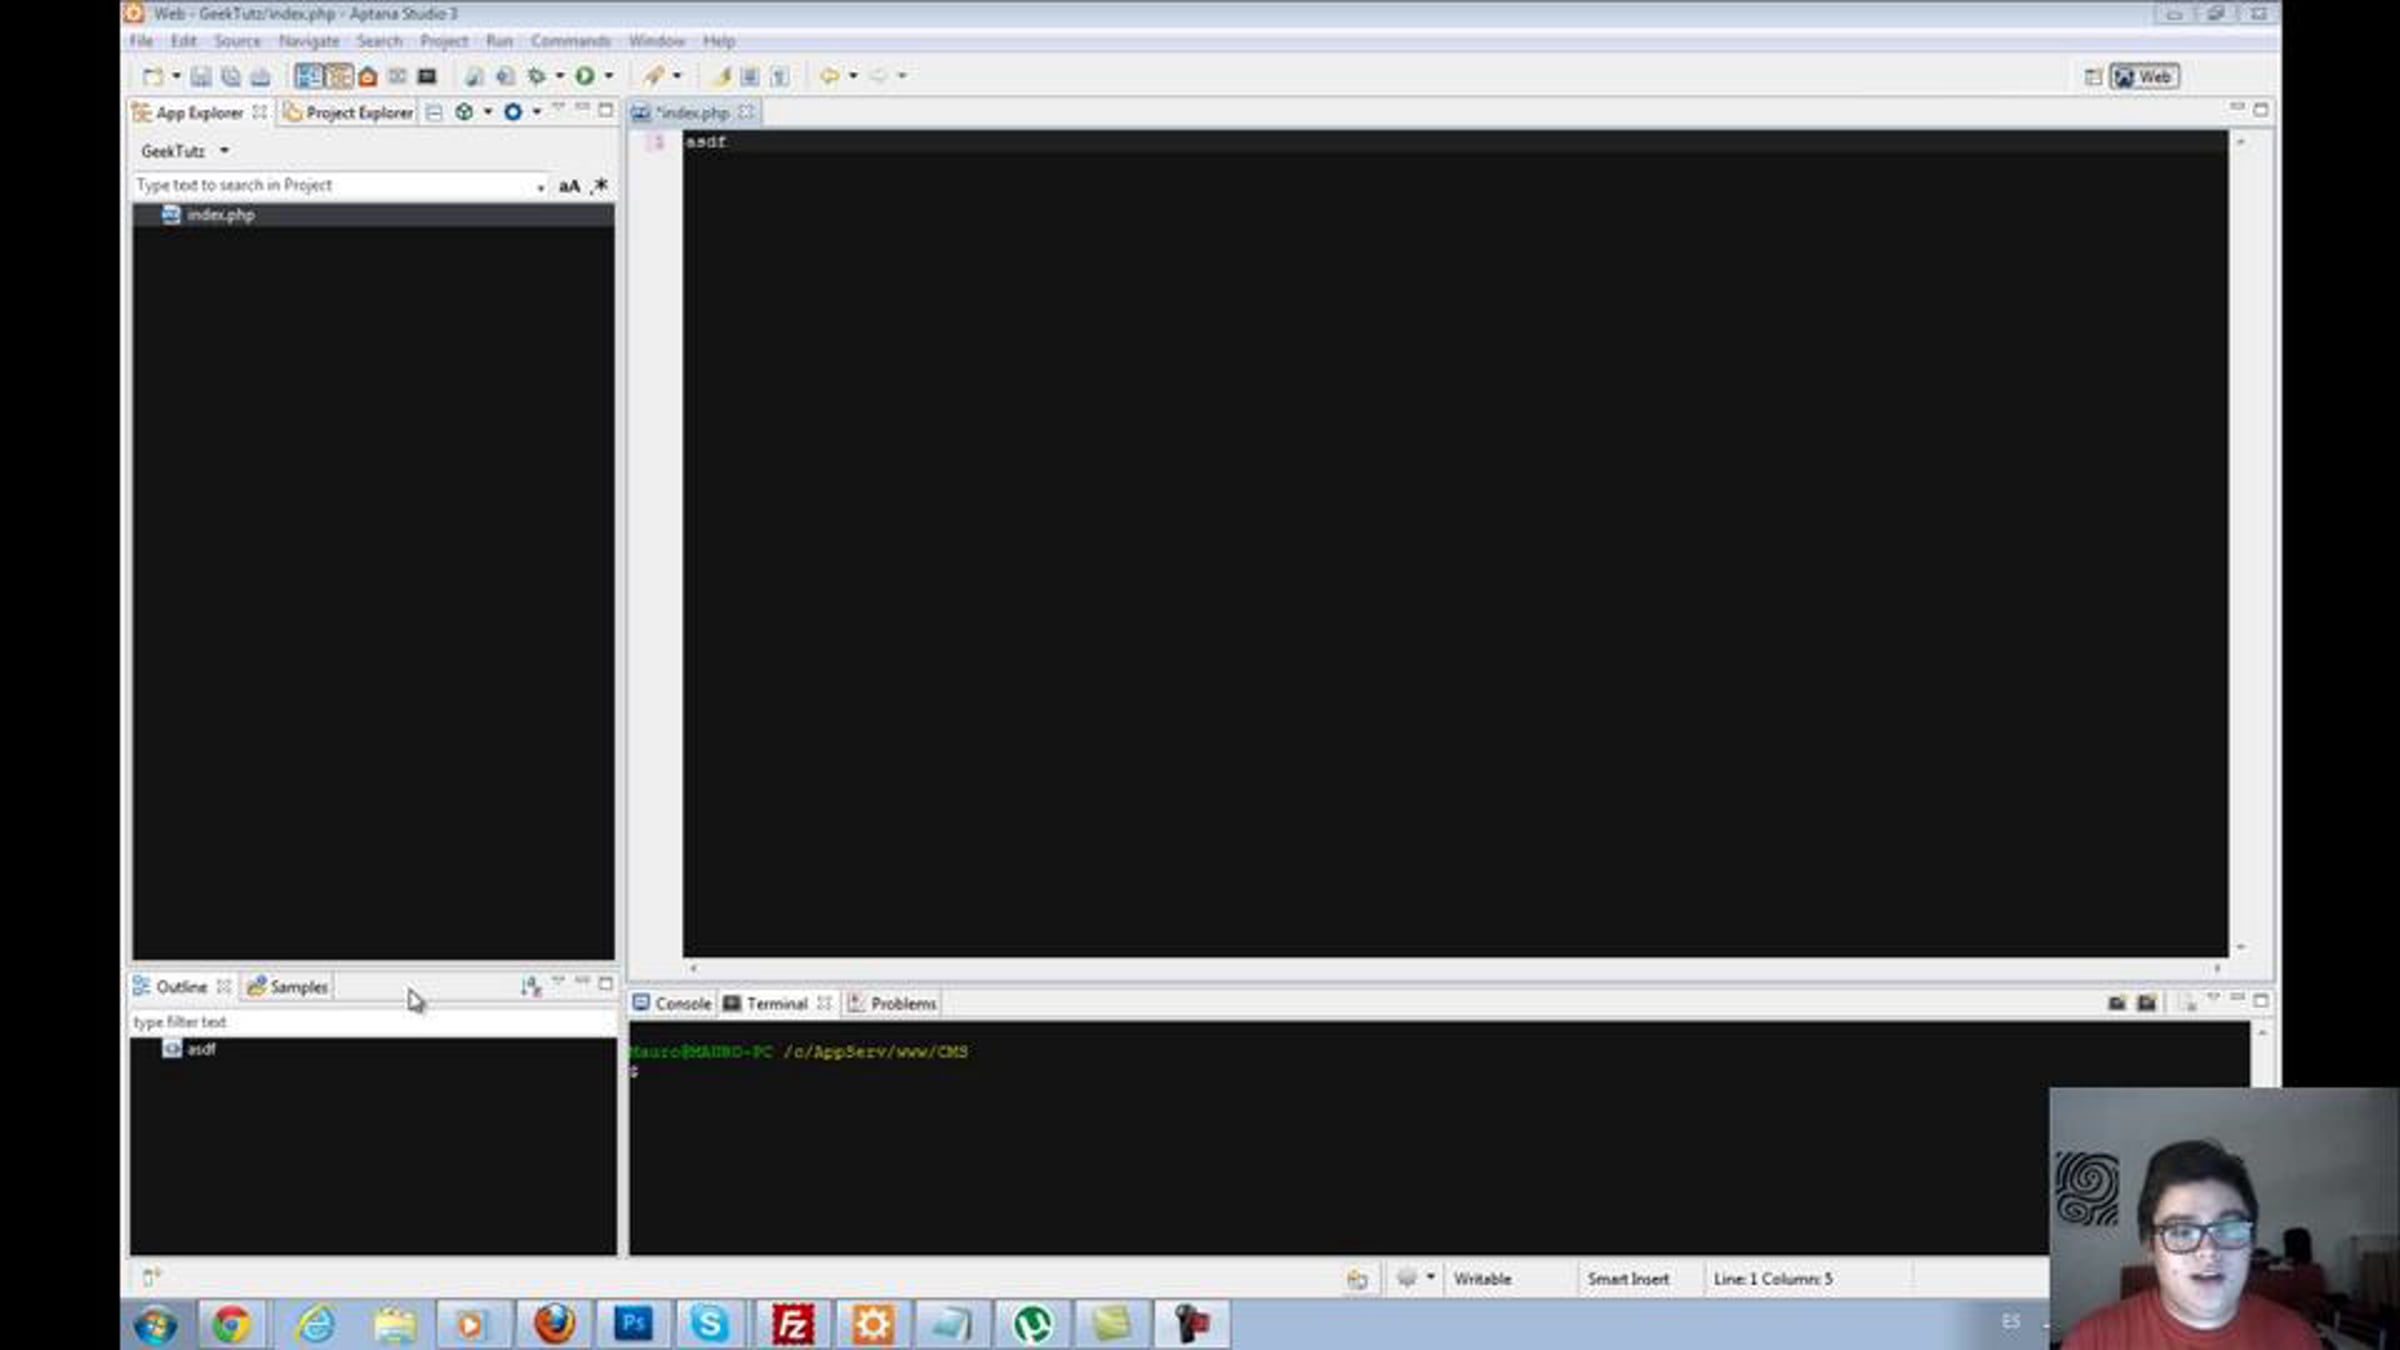2400x1350 pixels.
Task: Open the Commands menu
Action: click(x=570, y=41)
